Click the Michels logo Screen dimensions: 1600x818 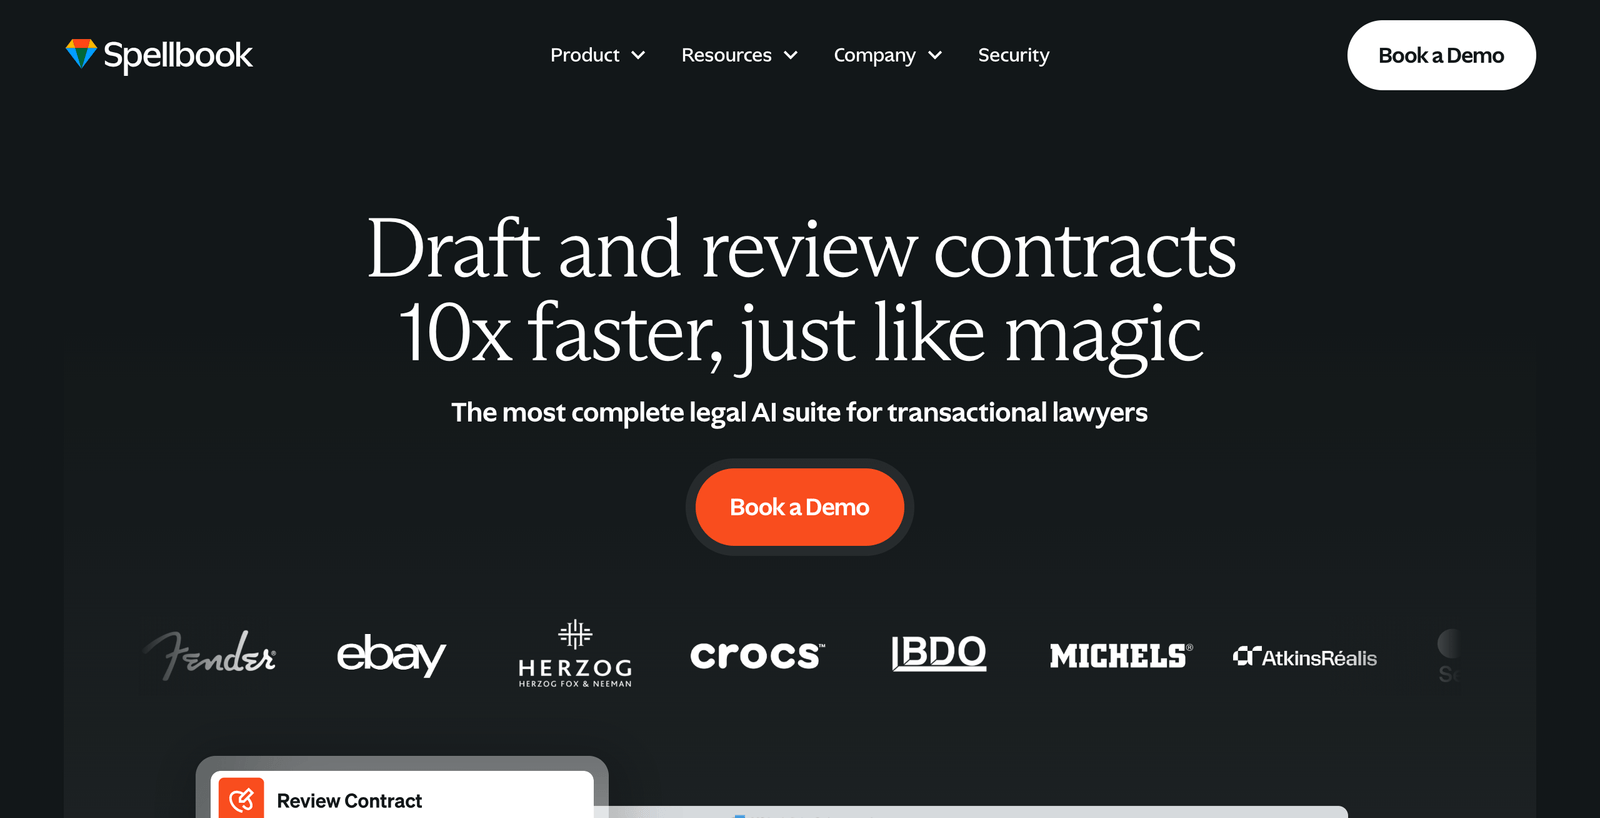(x=1121, y=656)
